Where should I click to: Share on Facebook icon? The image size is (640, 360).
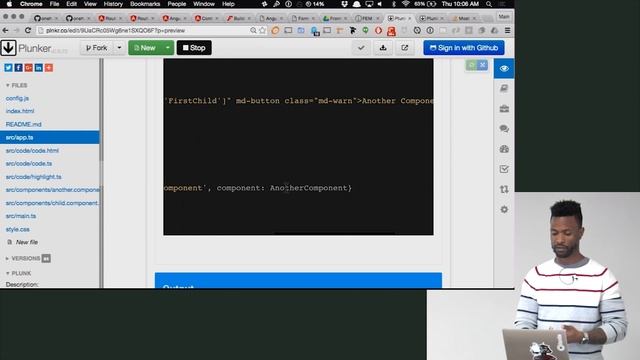tap(18, 68)
